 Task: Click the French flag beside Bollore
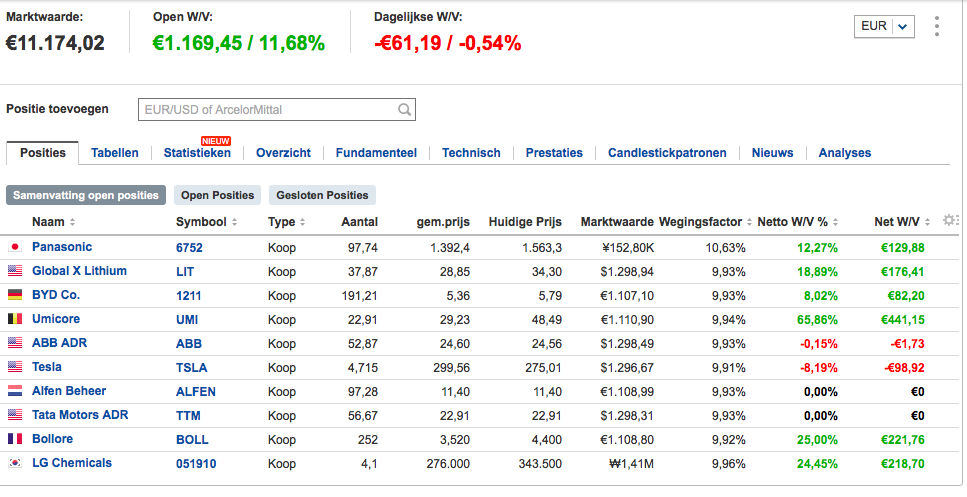pyautogui.click(x=15, y=439)
